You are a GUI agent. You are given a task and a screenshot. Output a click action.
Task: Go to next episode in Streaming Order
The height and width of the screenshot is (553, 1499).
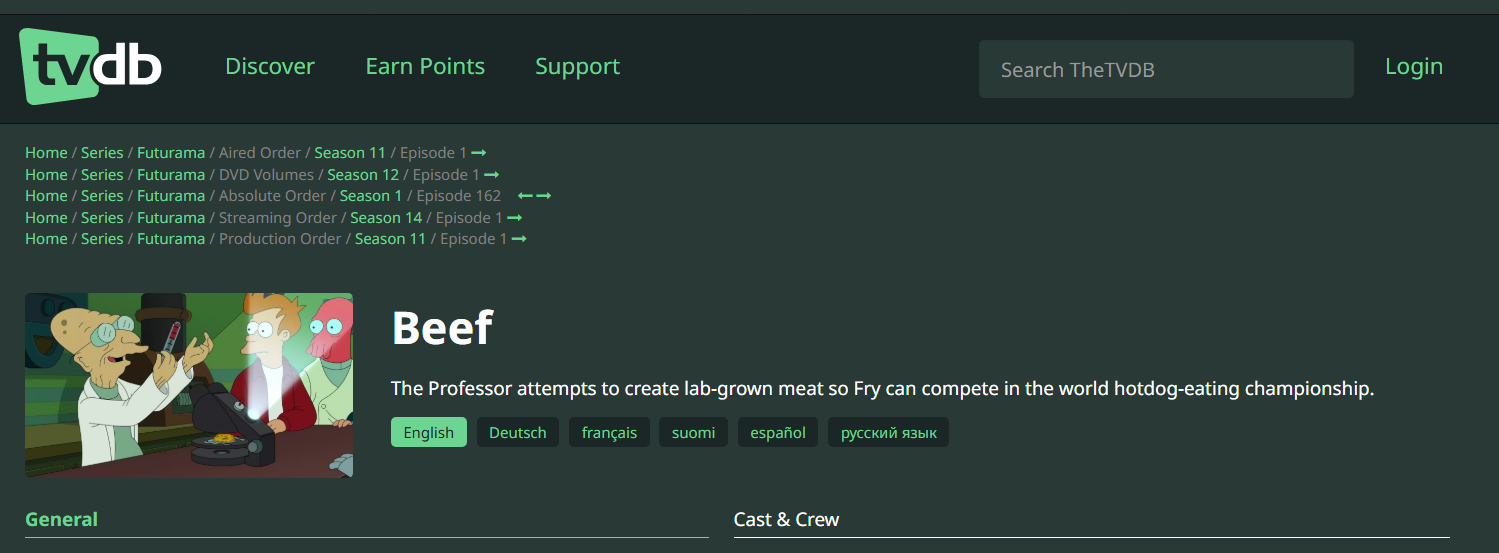click(x=515, y=218)
